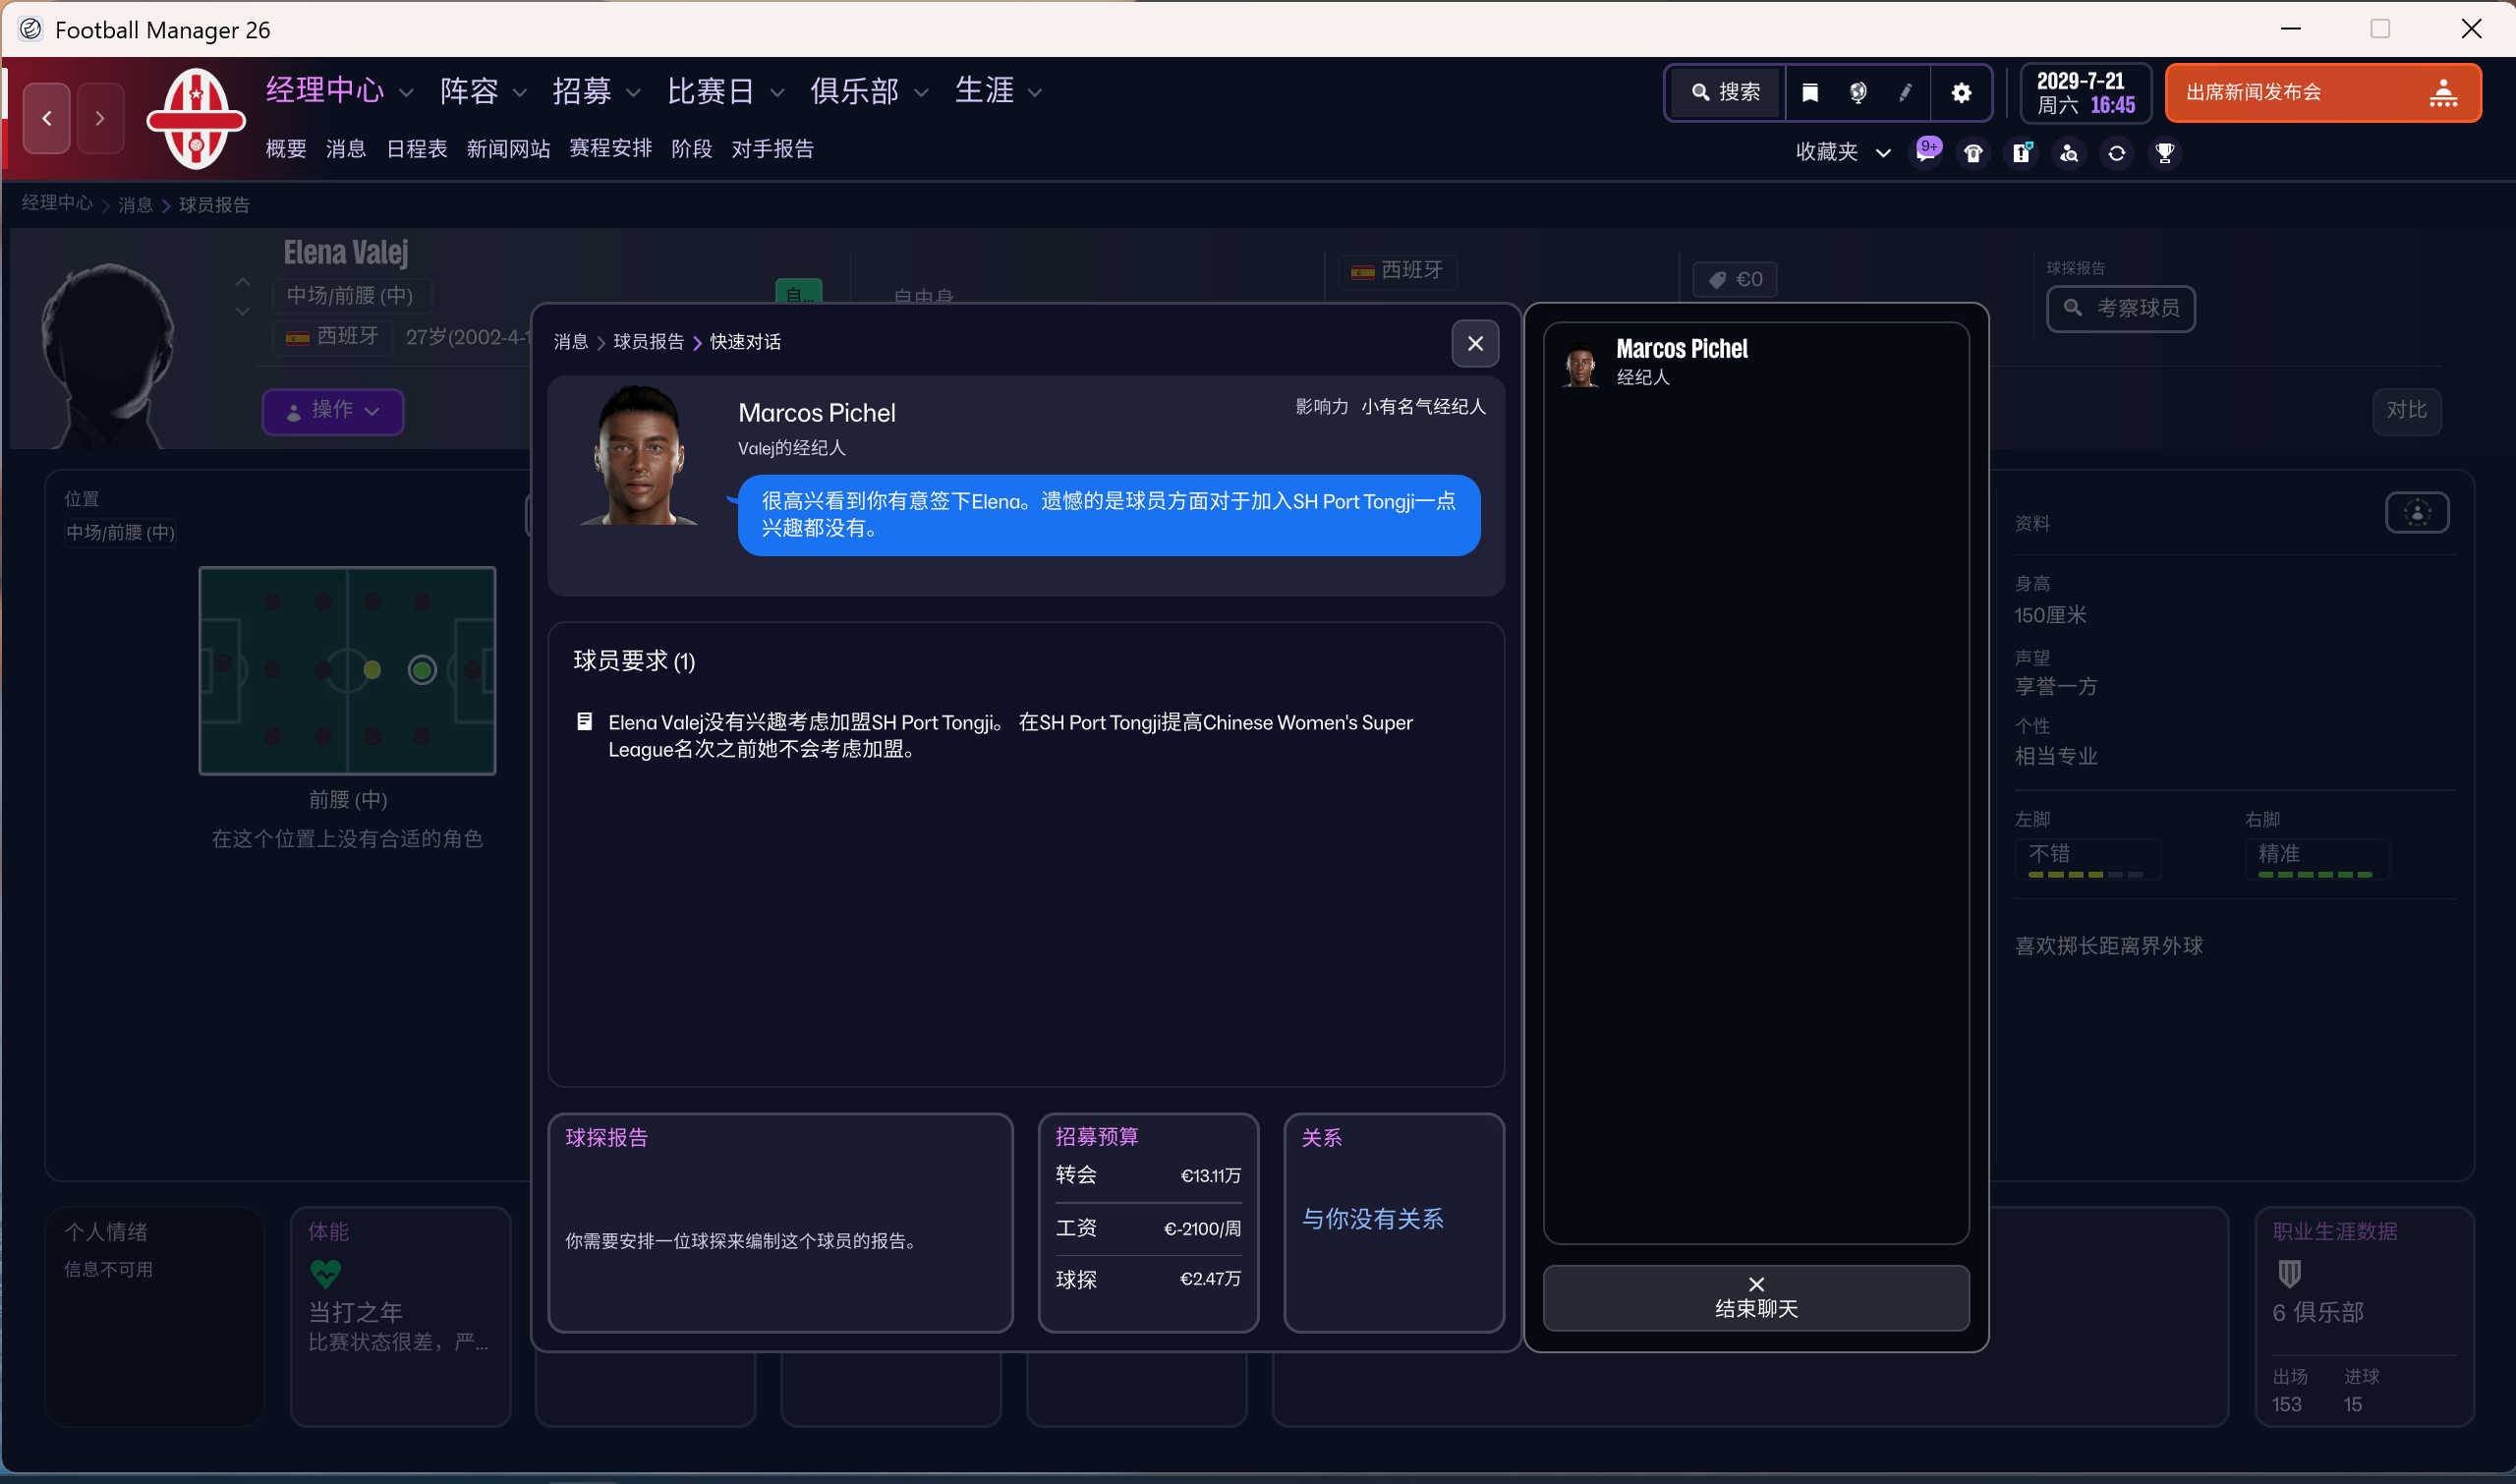Open the trophy competitions shortcut icon

[x=2165, y=153]
